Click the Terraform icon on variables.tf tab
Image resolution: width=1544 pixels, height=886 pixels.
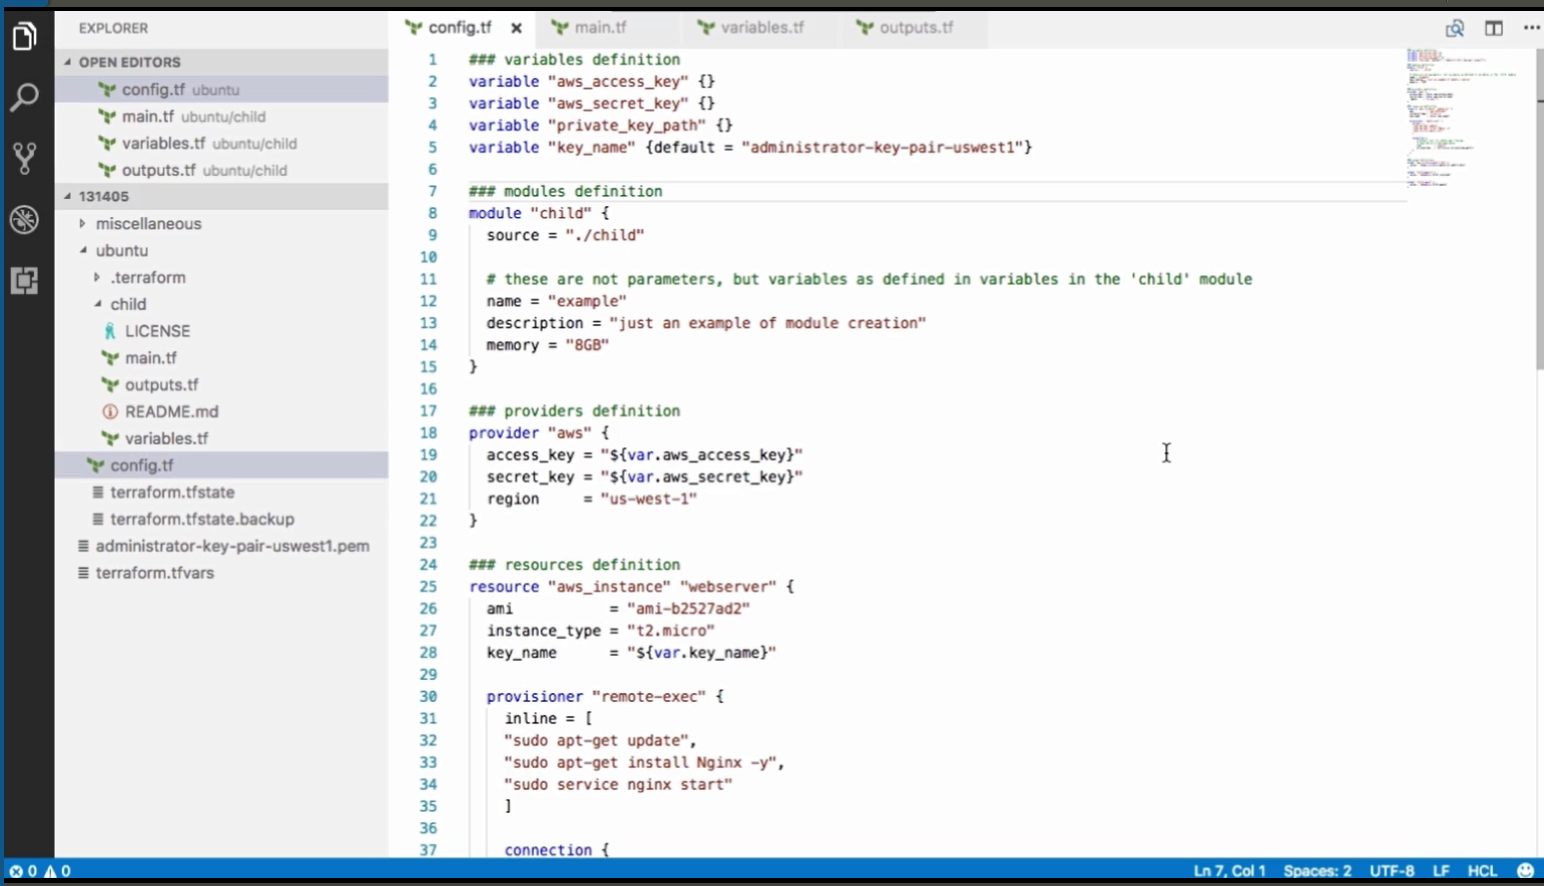click(706, 28)
